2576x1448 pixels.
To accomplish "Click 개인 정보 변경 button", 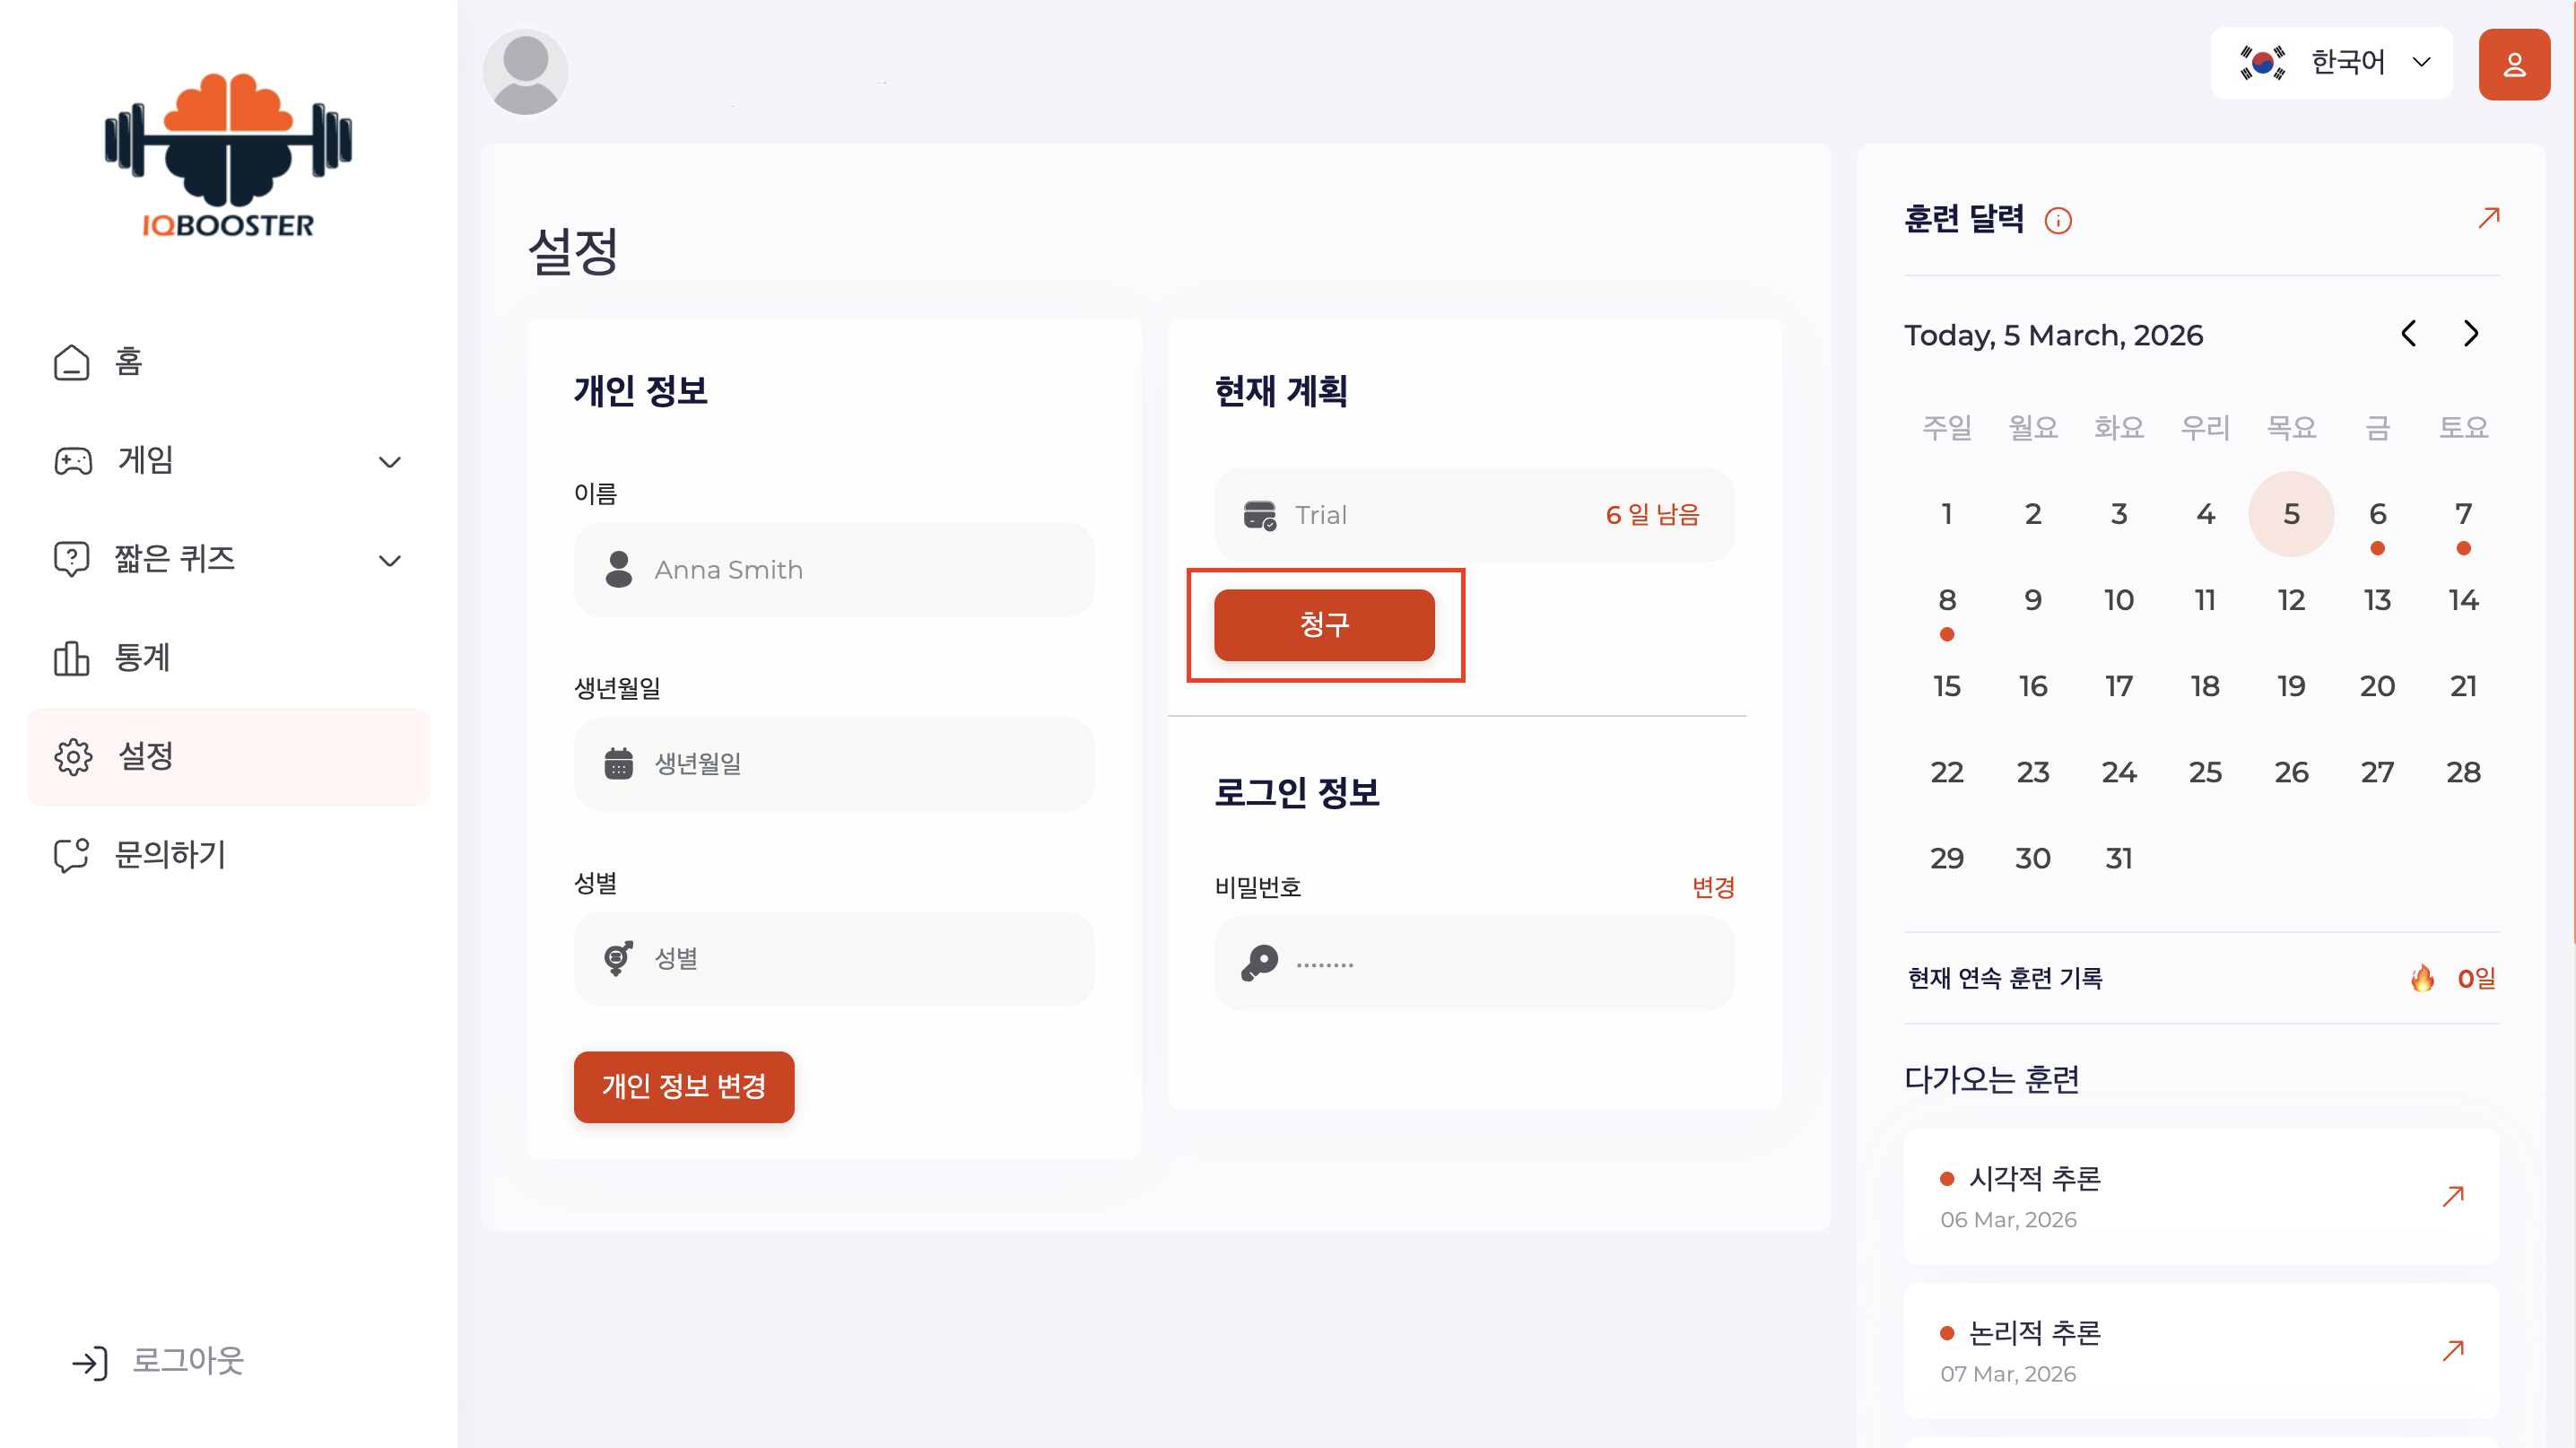I will click(683, 1087).
